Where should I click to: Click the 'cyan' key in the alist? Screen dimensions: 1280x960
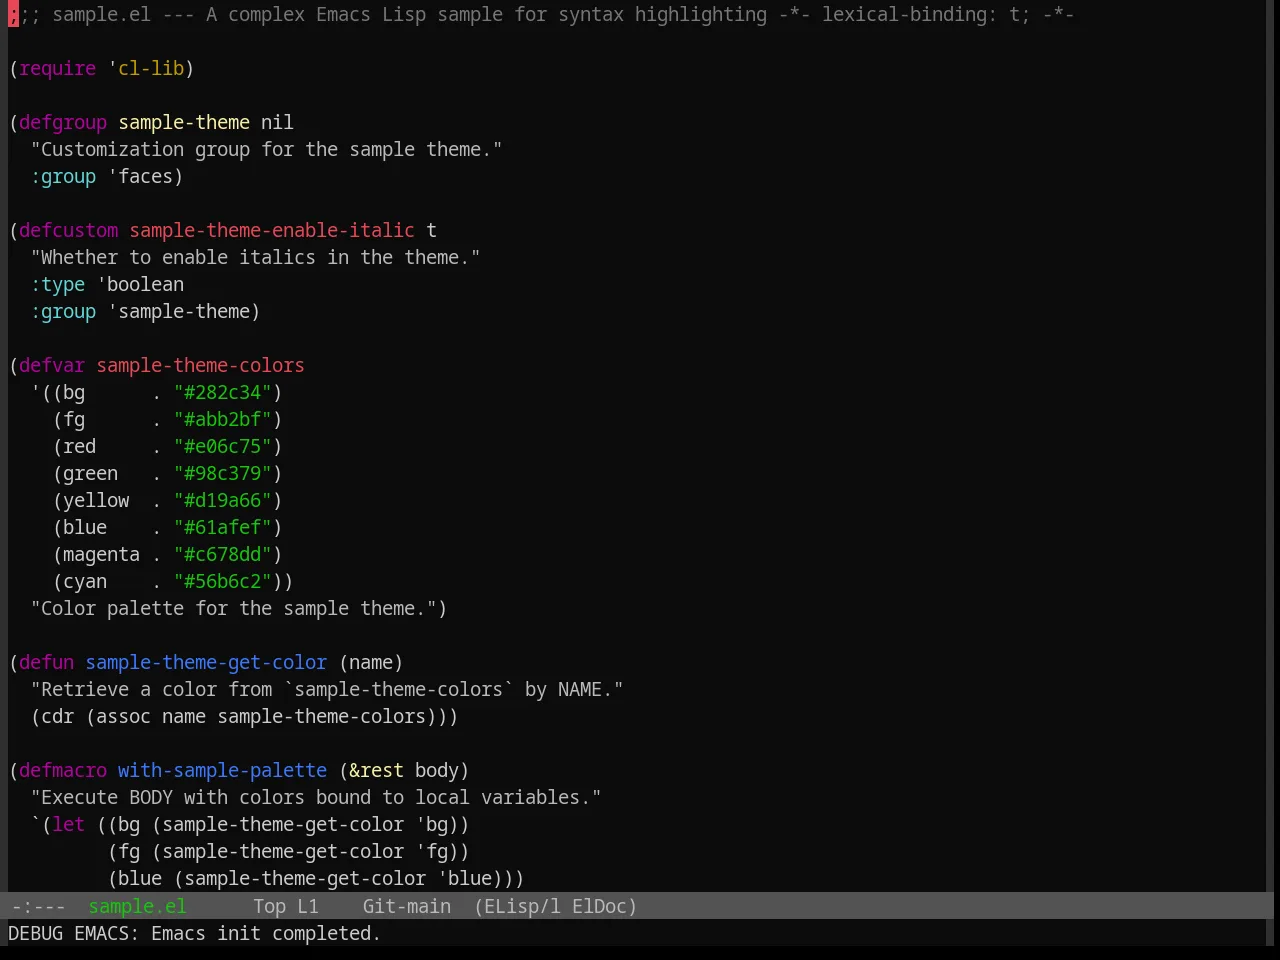[85, 581]
